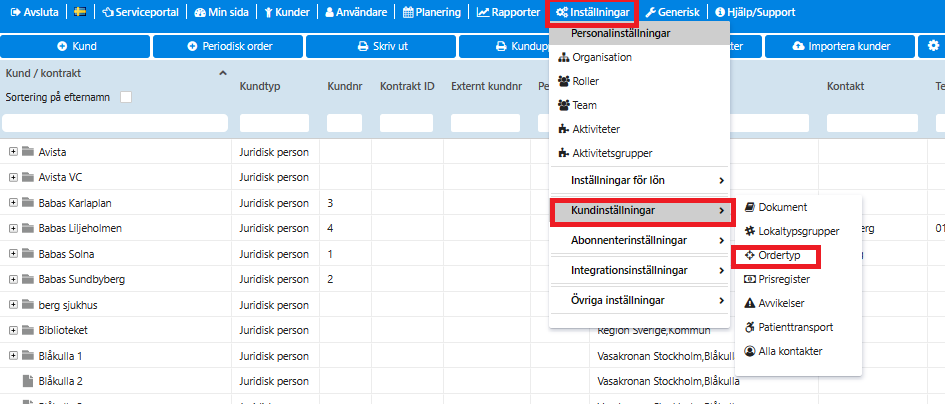Click the Swedish flag language icon
Image resolution: width=945 pixels, height=404 pixels.
tap(80, 12)
